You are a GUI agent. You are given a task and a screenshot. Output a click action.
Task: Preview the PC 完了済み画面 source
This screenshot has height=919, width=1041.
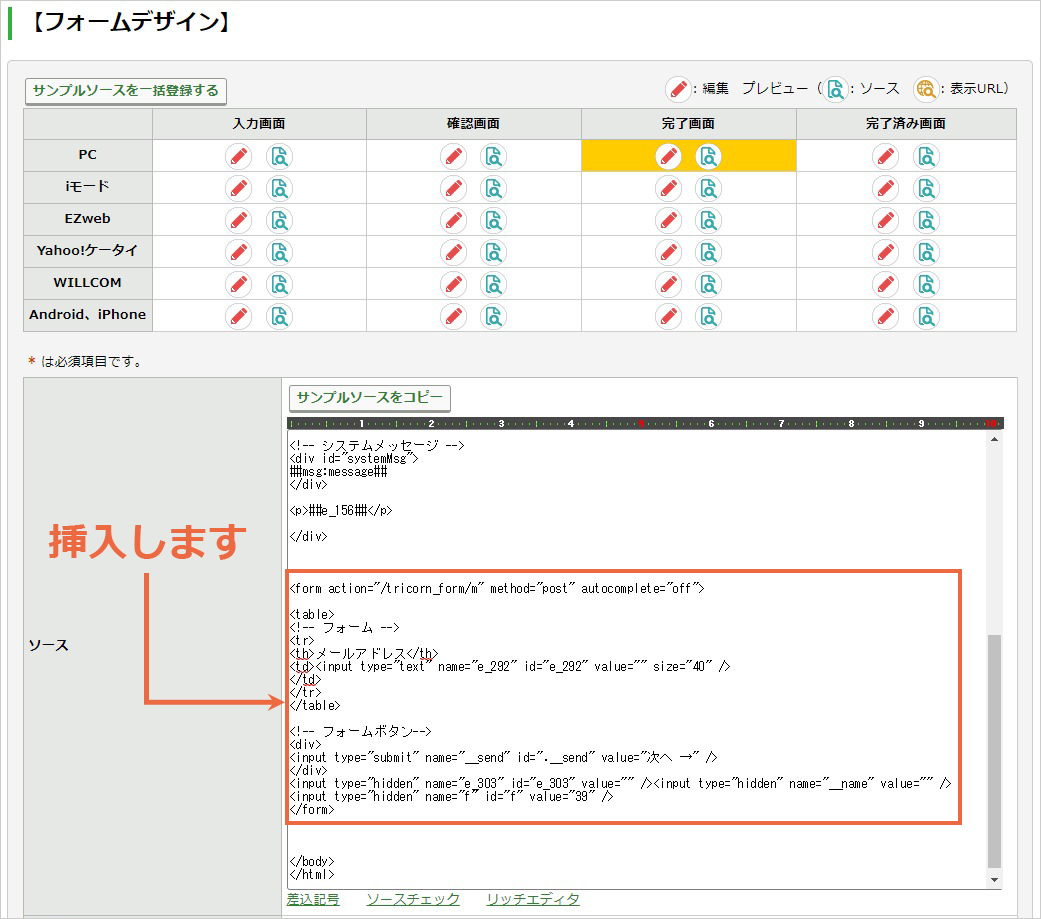pos(926,157)
